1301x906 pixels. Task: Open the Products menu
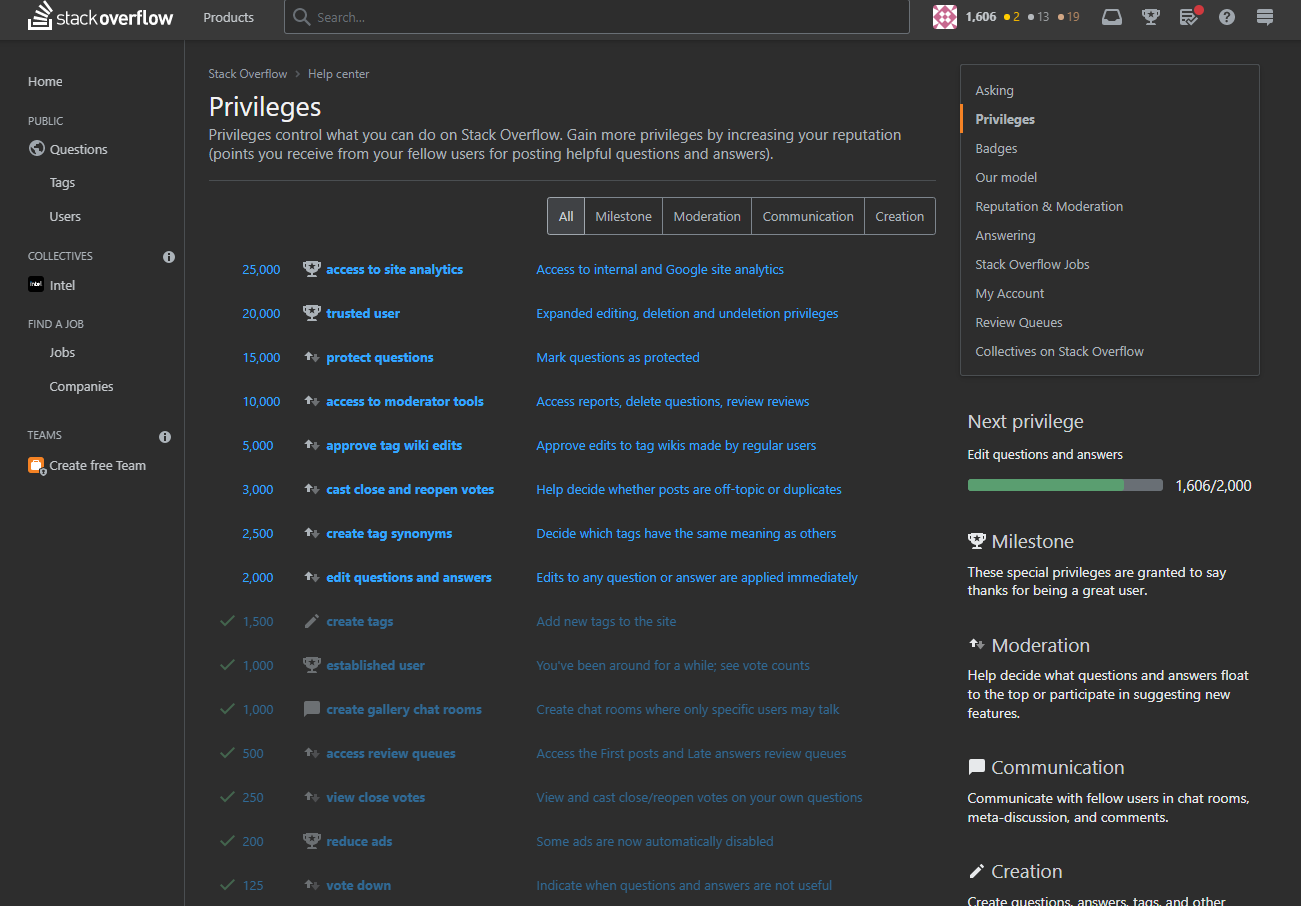pos(229,17)
